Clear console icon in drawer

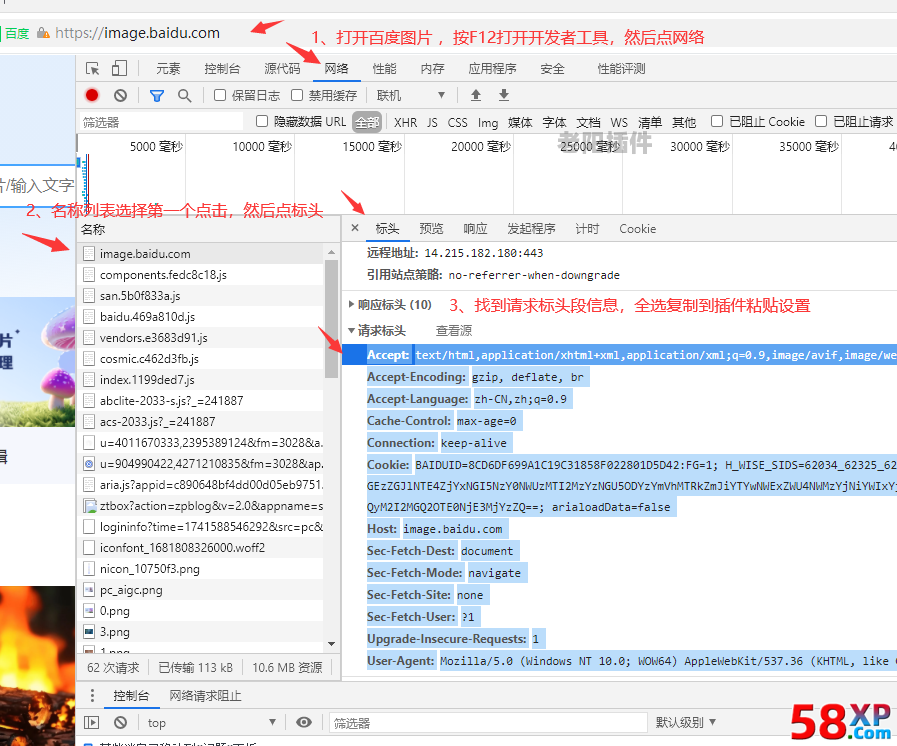pyautogui.click(x=120, y=723)
